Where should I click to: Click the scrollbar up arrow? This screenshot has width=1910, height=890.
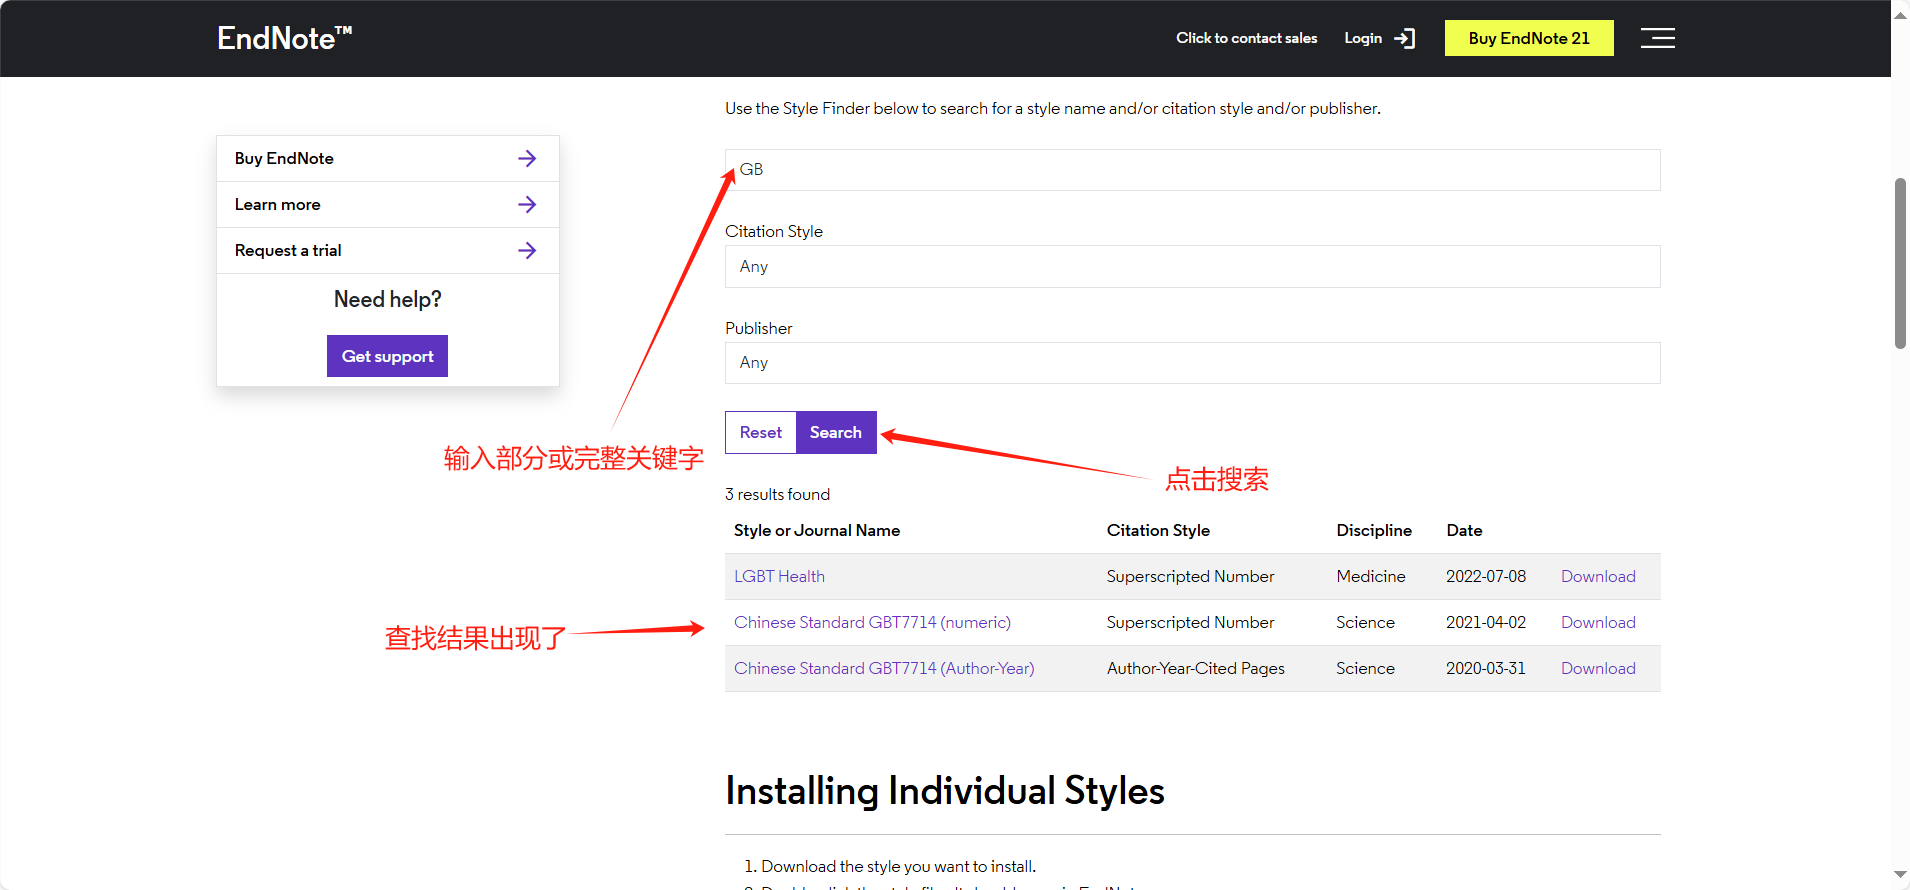[1900, 14]
